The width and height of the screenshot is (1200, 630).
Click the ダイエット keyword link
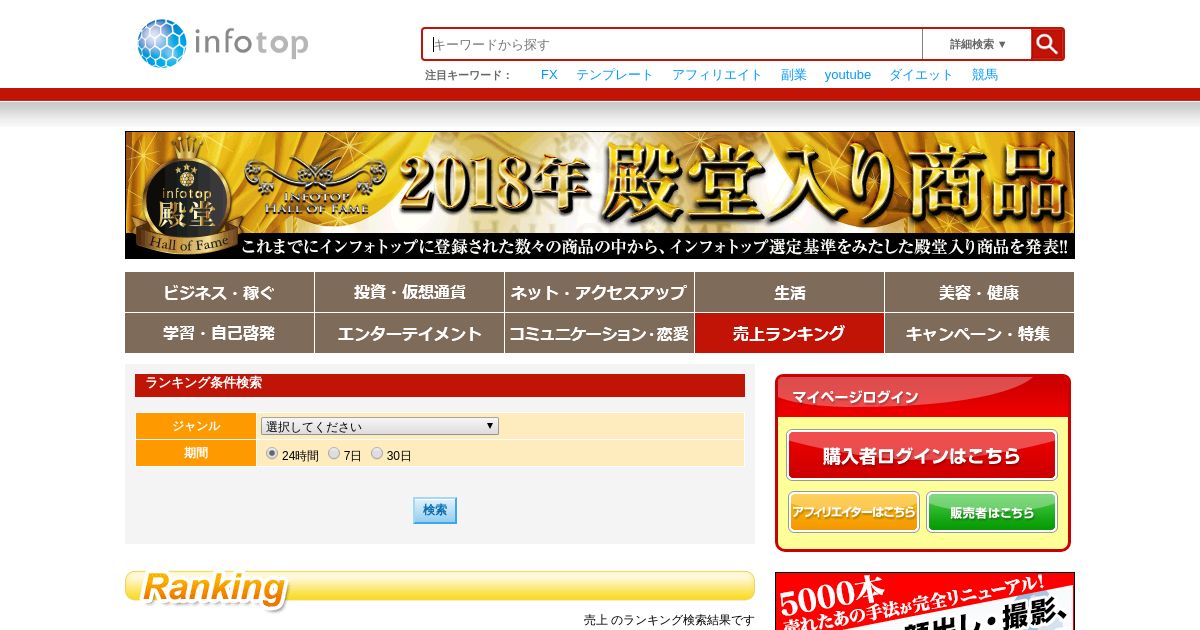[x=921, y=75]
